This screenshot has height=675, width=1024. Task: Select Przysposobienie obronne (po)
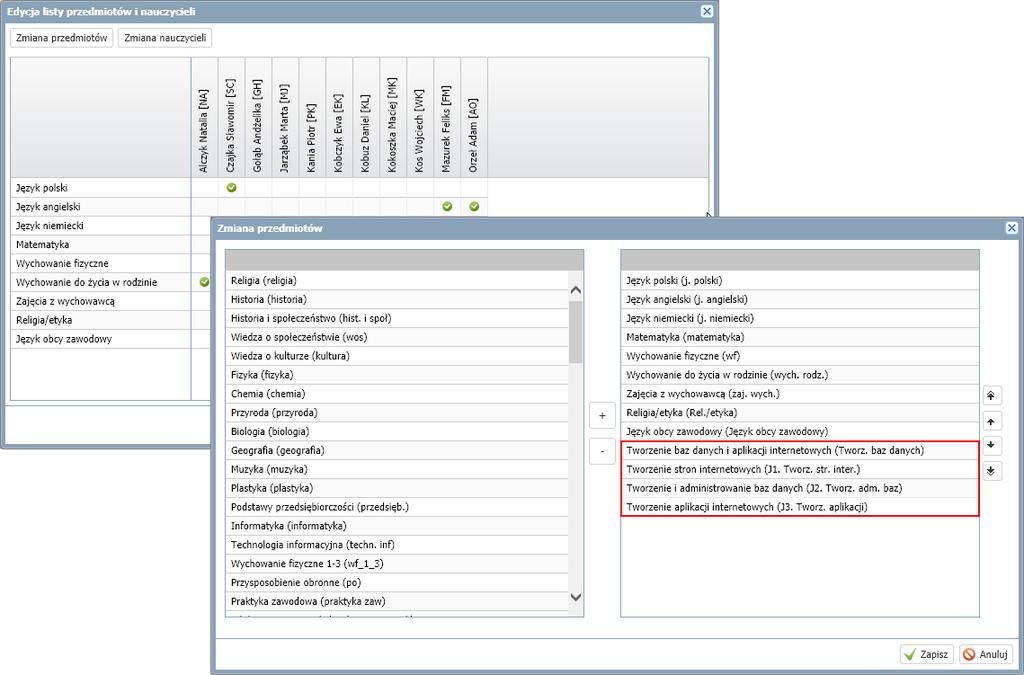point(397,584)
